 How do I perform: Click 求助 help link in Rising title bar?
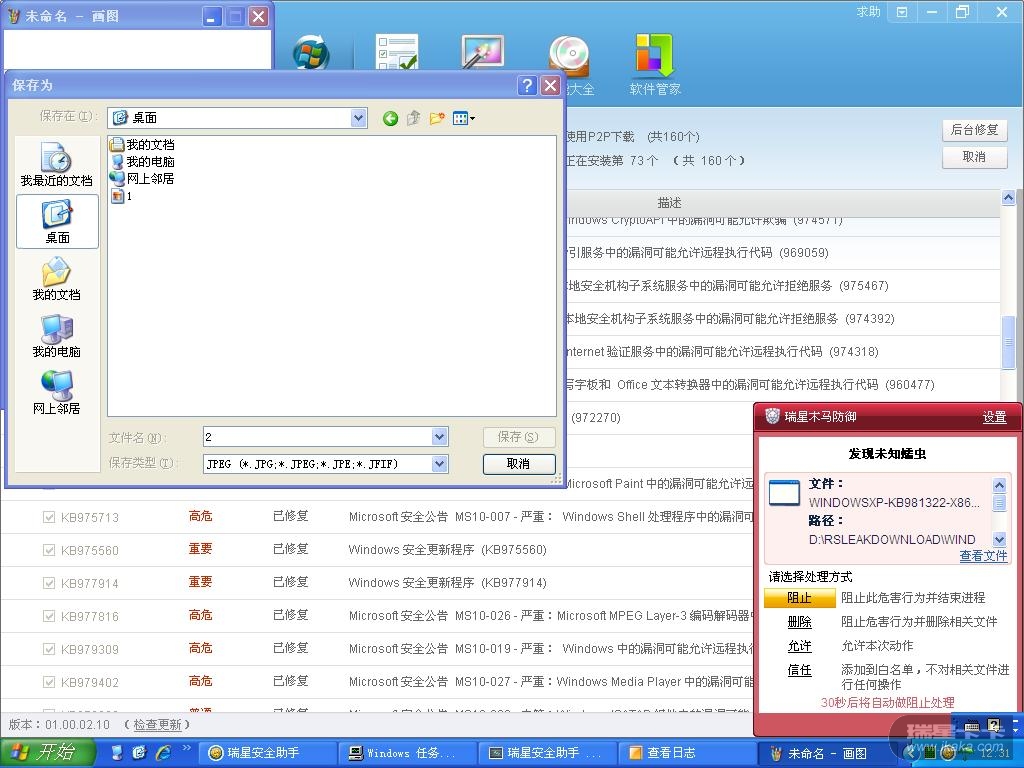click(869, 12)
